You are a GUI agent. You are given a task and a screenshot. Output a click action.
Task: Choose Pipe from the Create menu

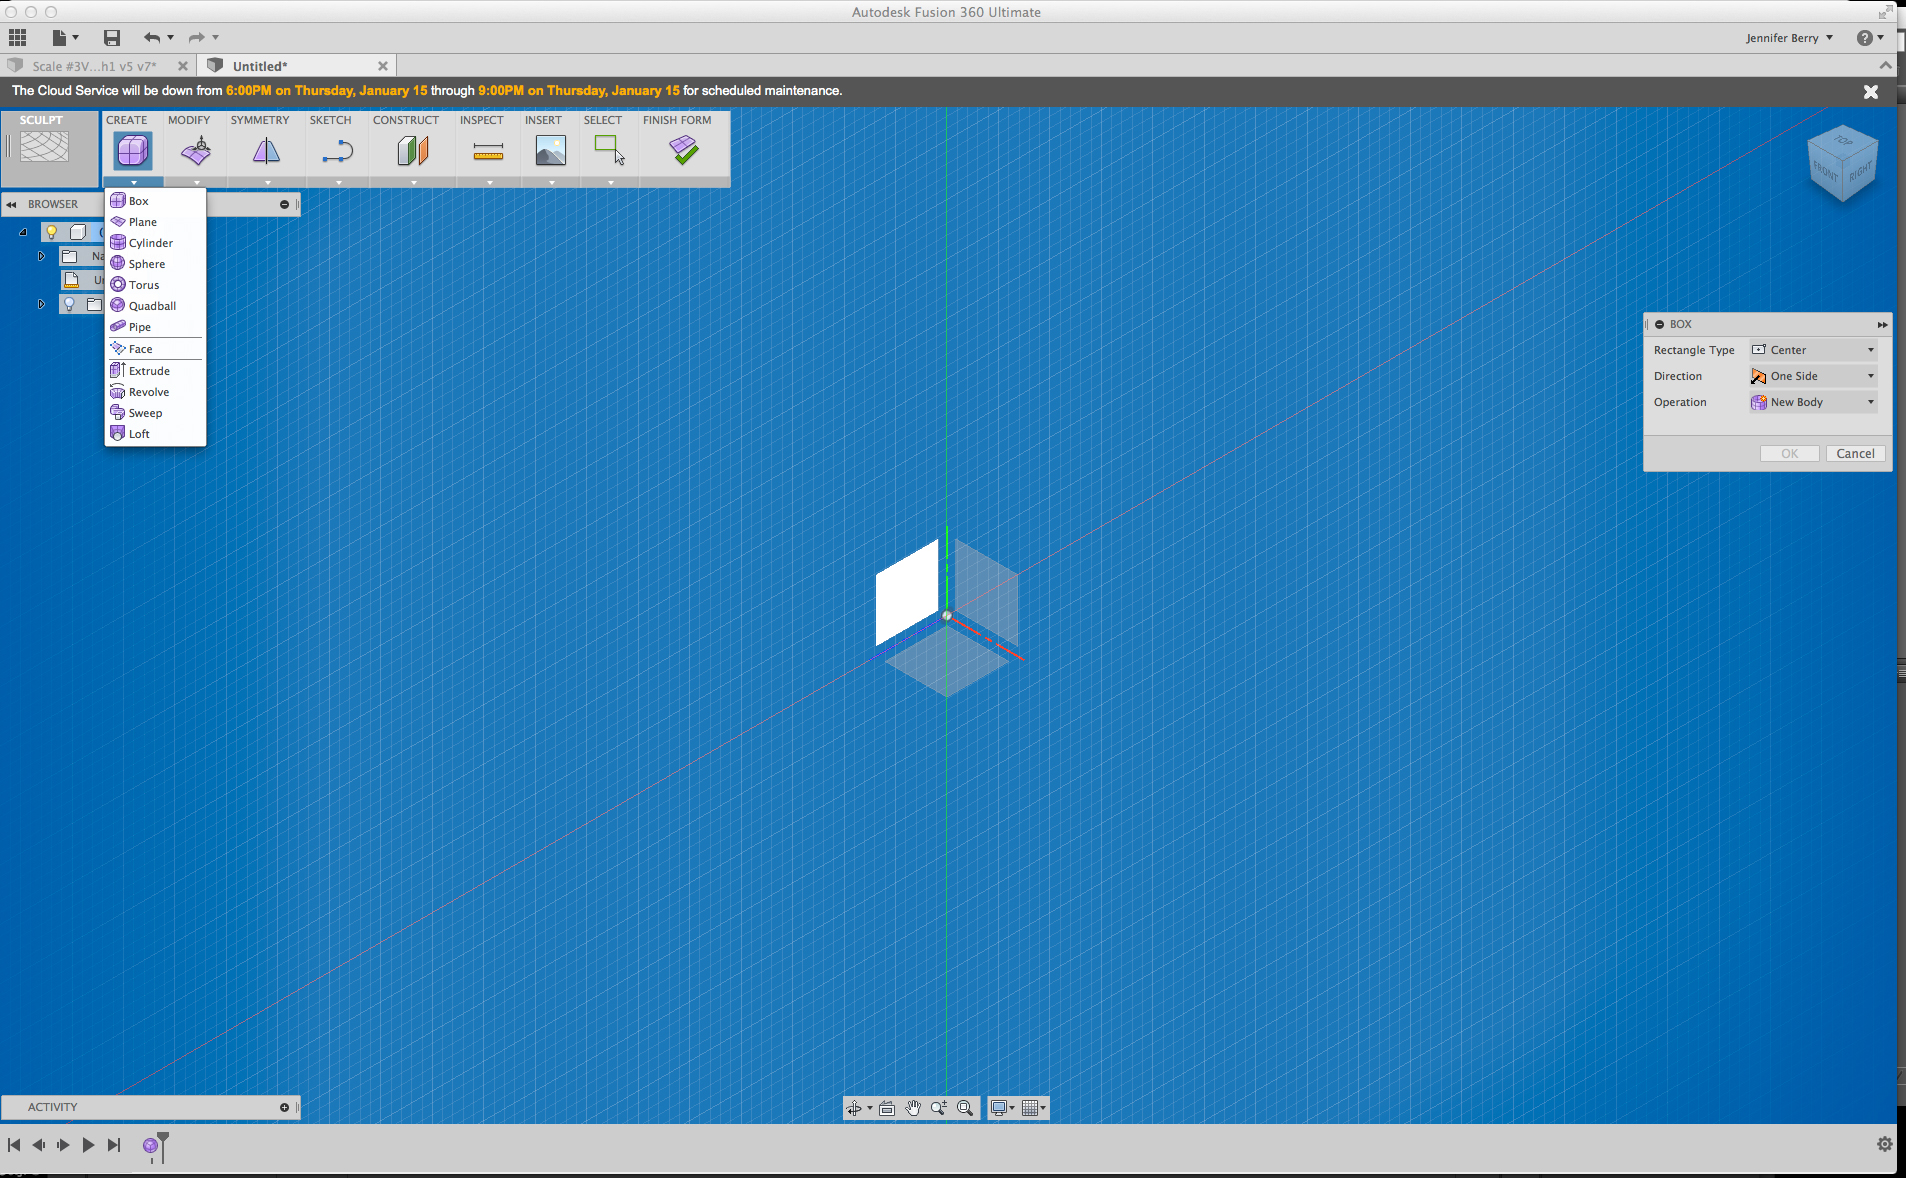point(155,327)
